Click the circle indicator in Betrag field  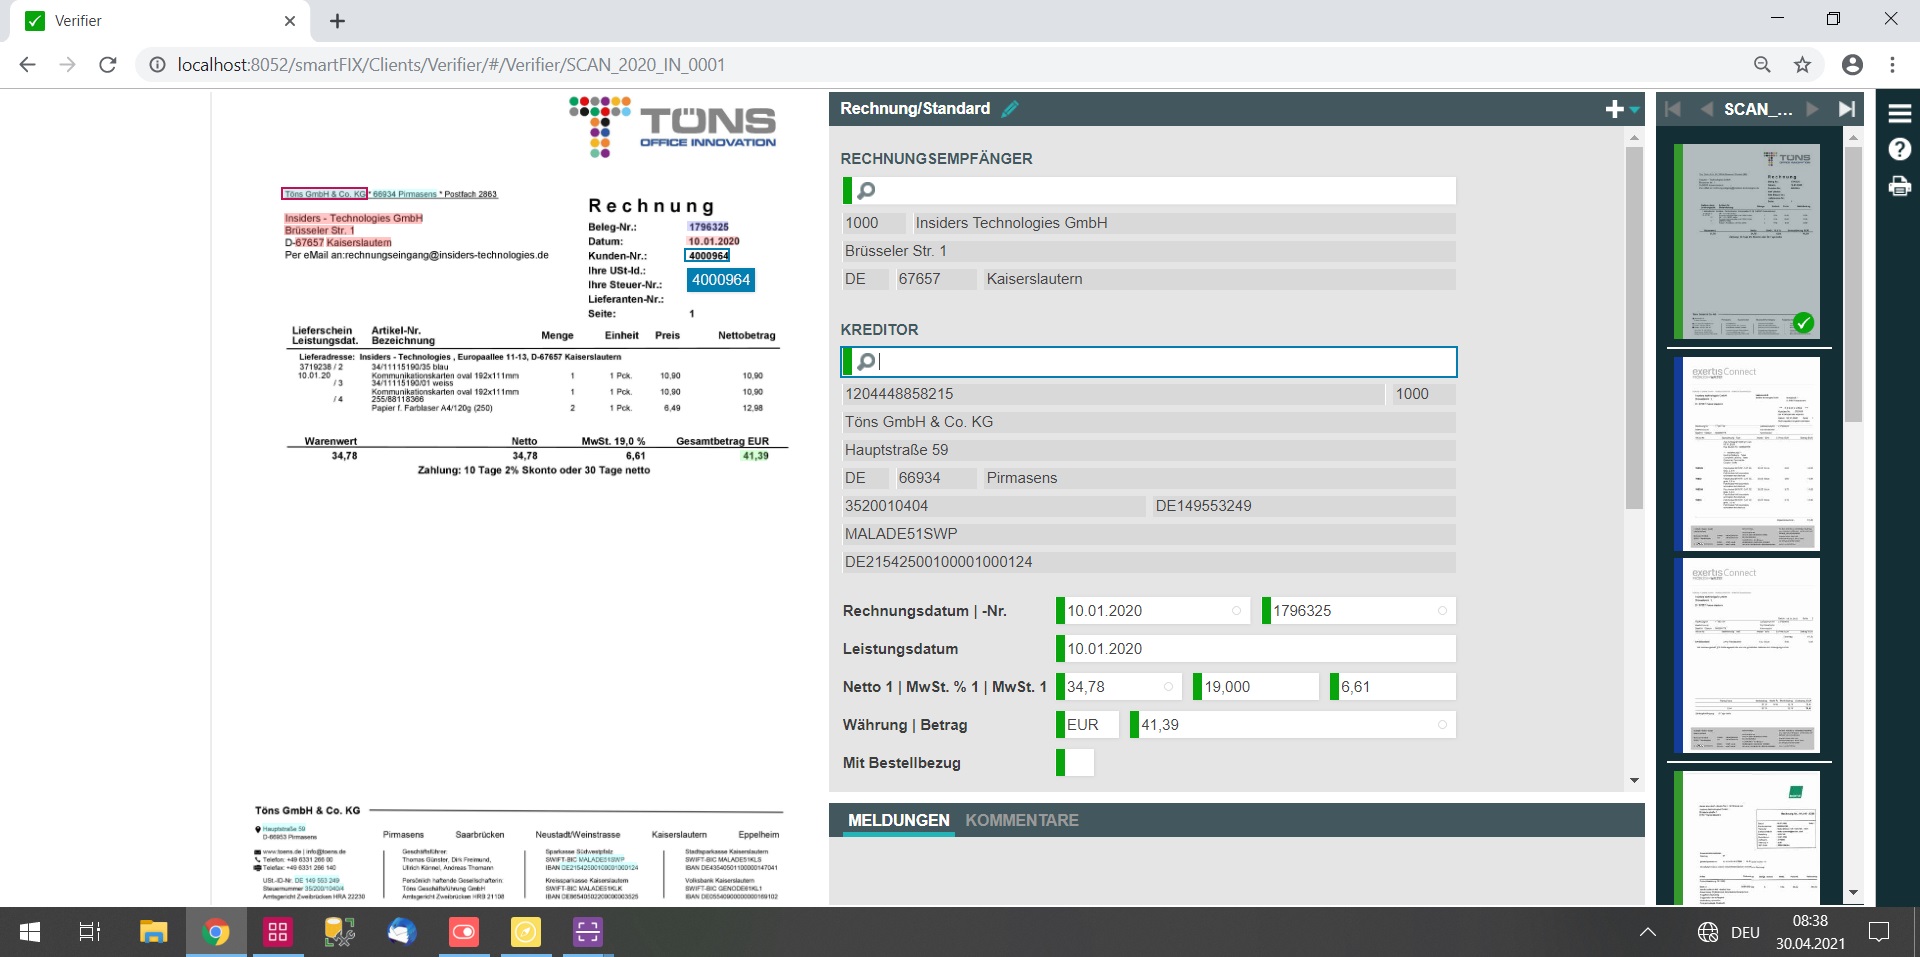(1442, 725)
